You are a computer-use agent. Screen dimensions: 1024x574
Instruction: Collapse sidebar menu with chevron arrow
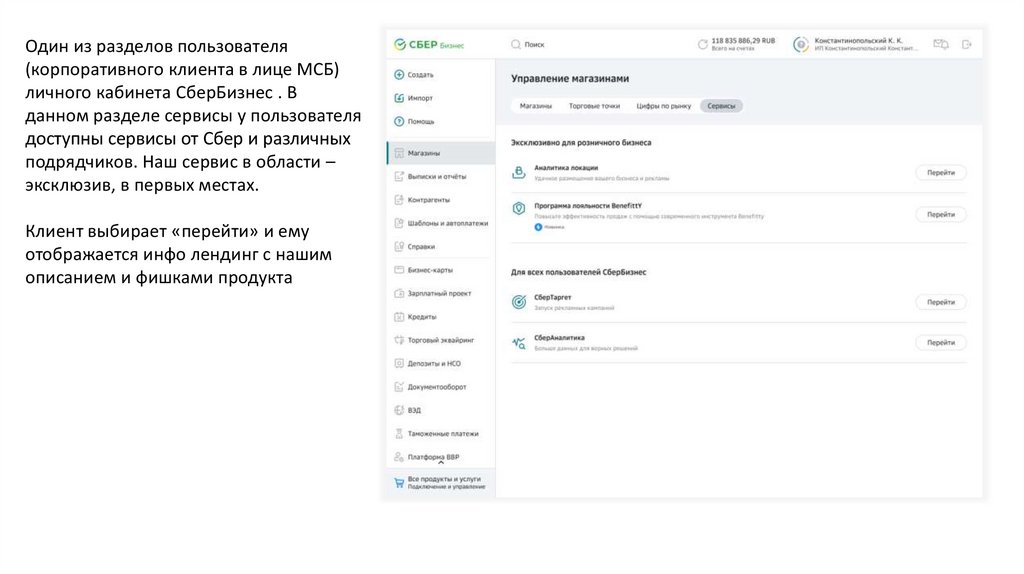point(441,463)
